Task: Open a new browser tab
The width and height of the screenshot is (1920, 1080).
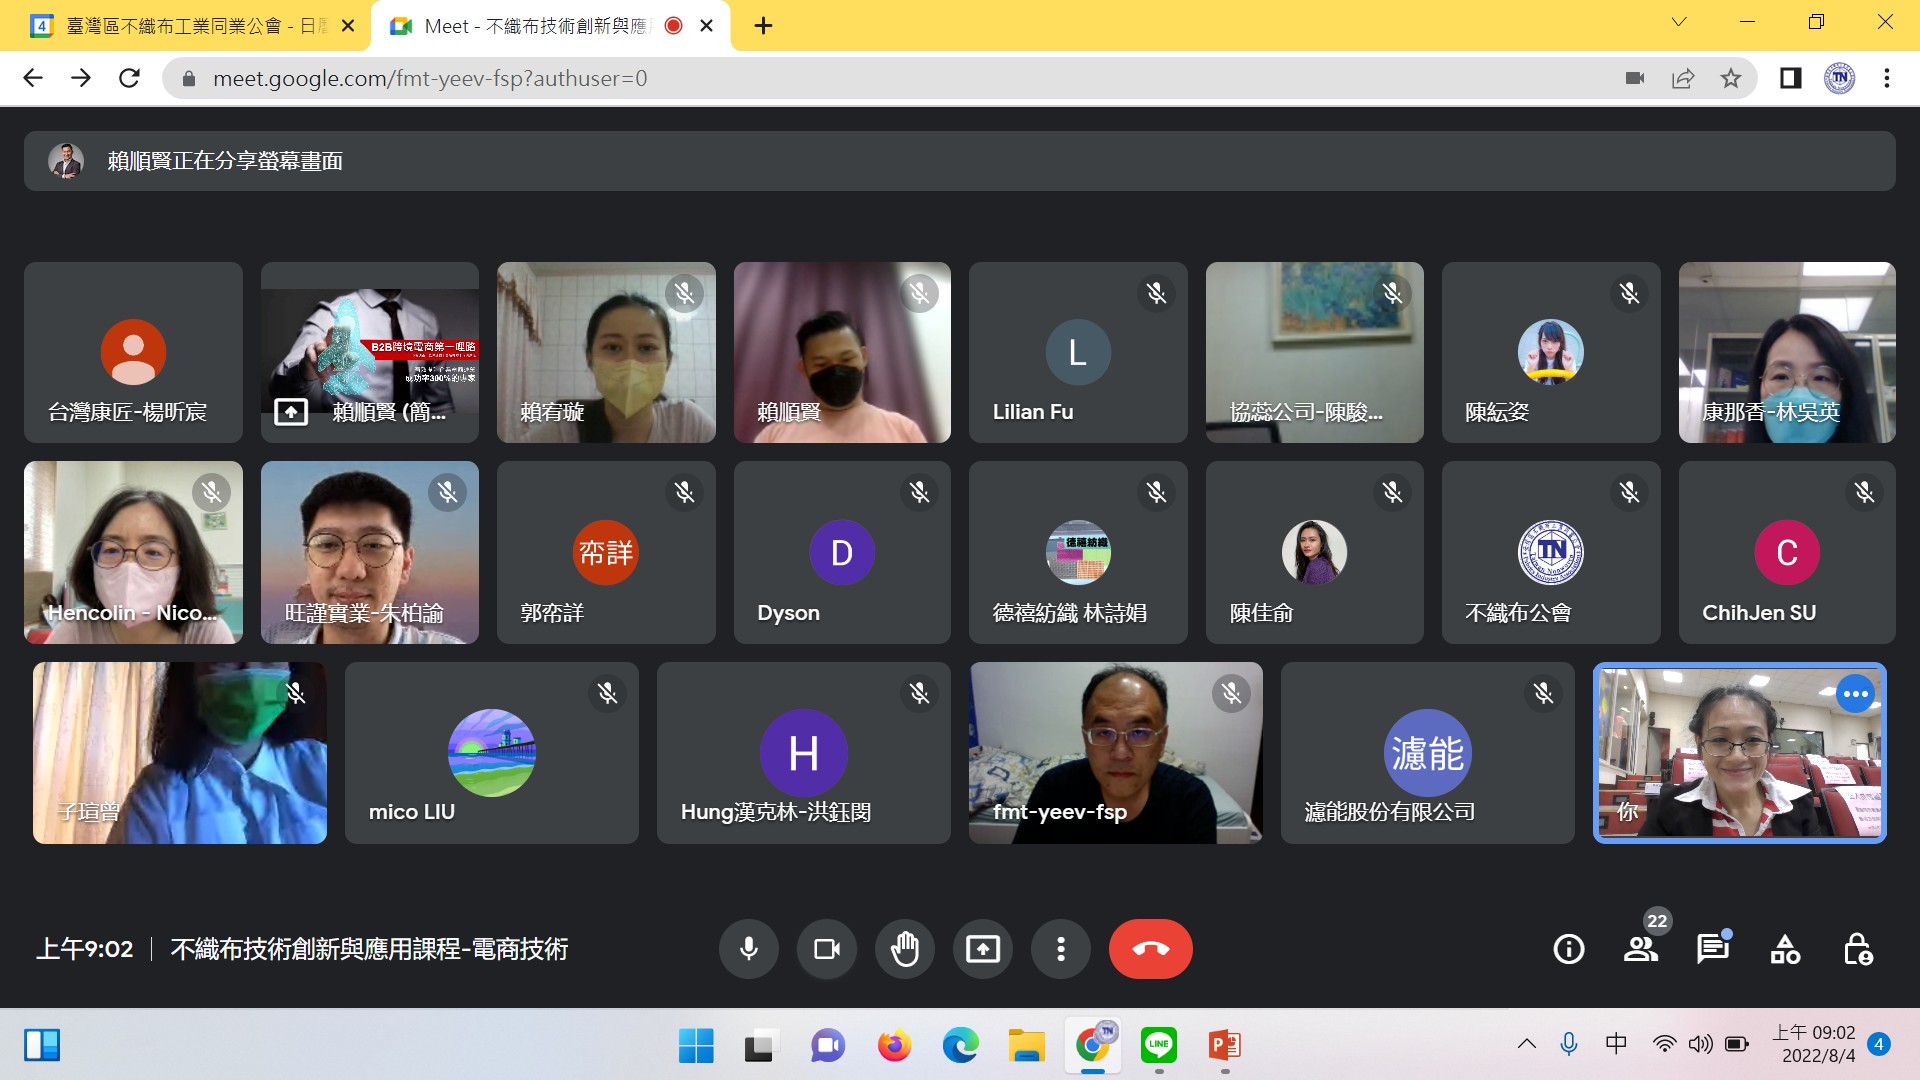Action: [763, 26]
